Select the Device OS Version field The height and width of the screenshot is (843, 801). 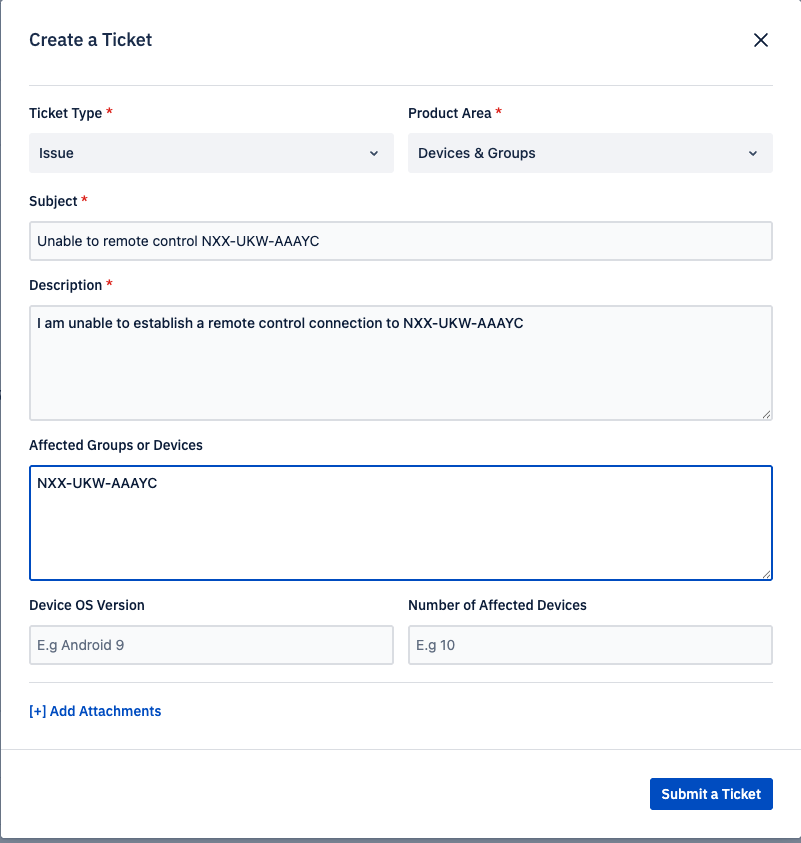point(211,645)
